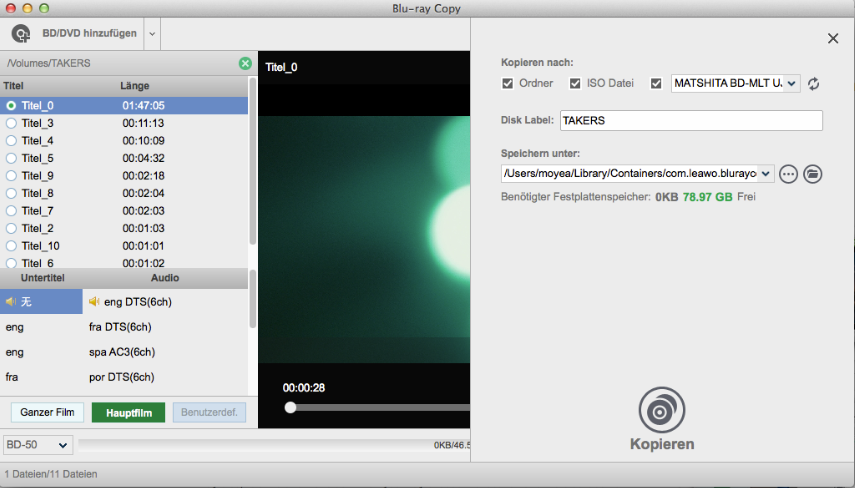Select the eng DTS(6ch) audio track
The height and width of the screenshot is (488, 855).
pyautogui.click(x=137, y=302)
